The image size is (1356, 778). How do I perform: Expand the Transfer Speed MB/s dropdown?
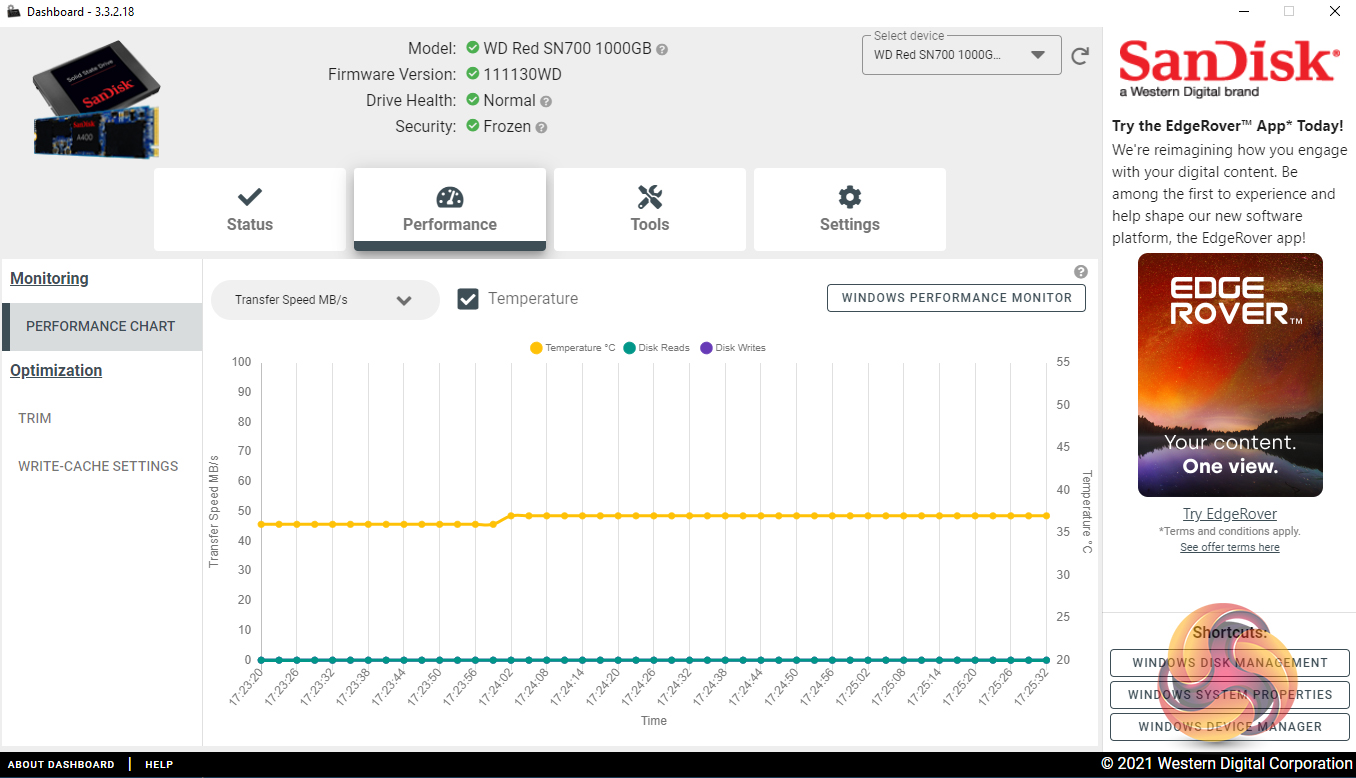tap(325, 300)
